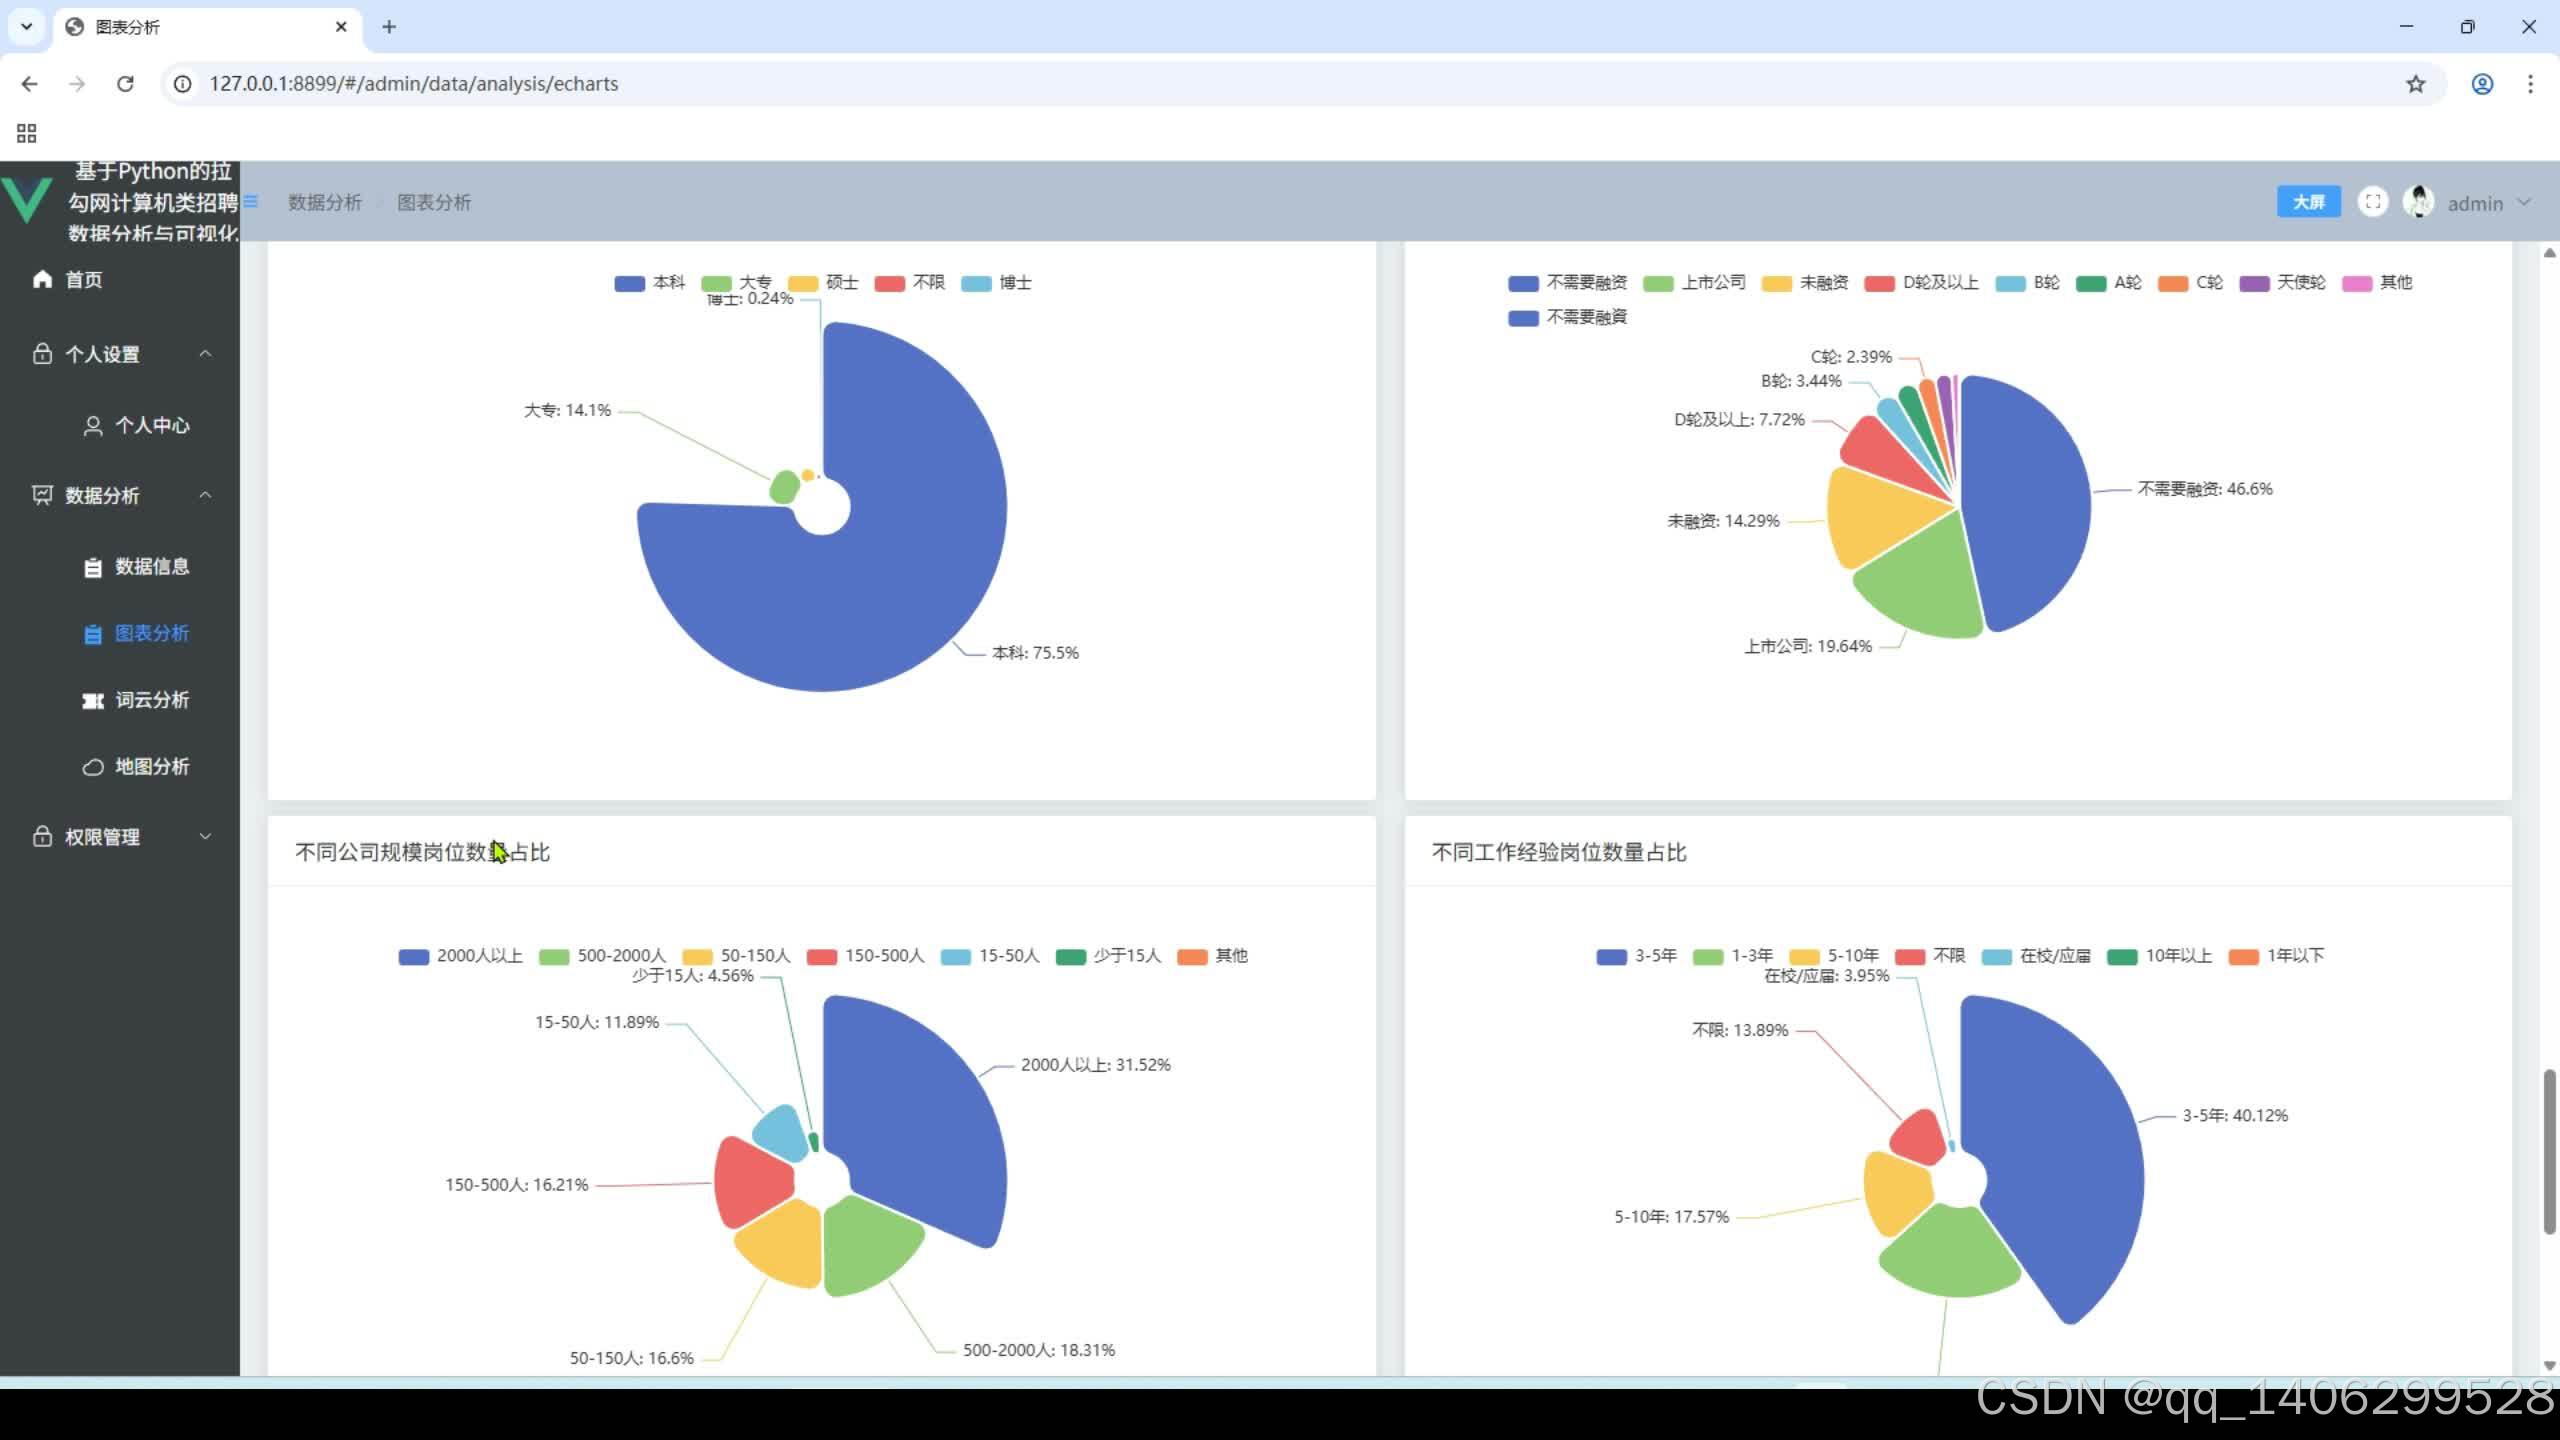The image size is (2560, 1440).
Task: Click the 硕士 legend color swatch
Action: click(x=802, y=284)
